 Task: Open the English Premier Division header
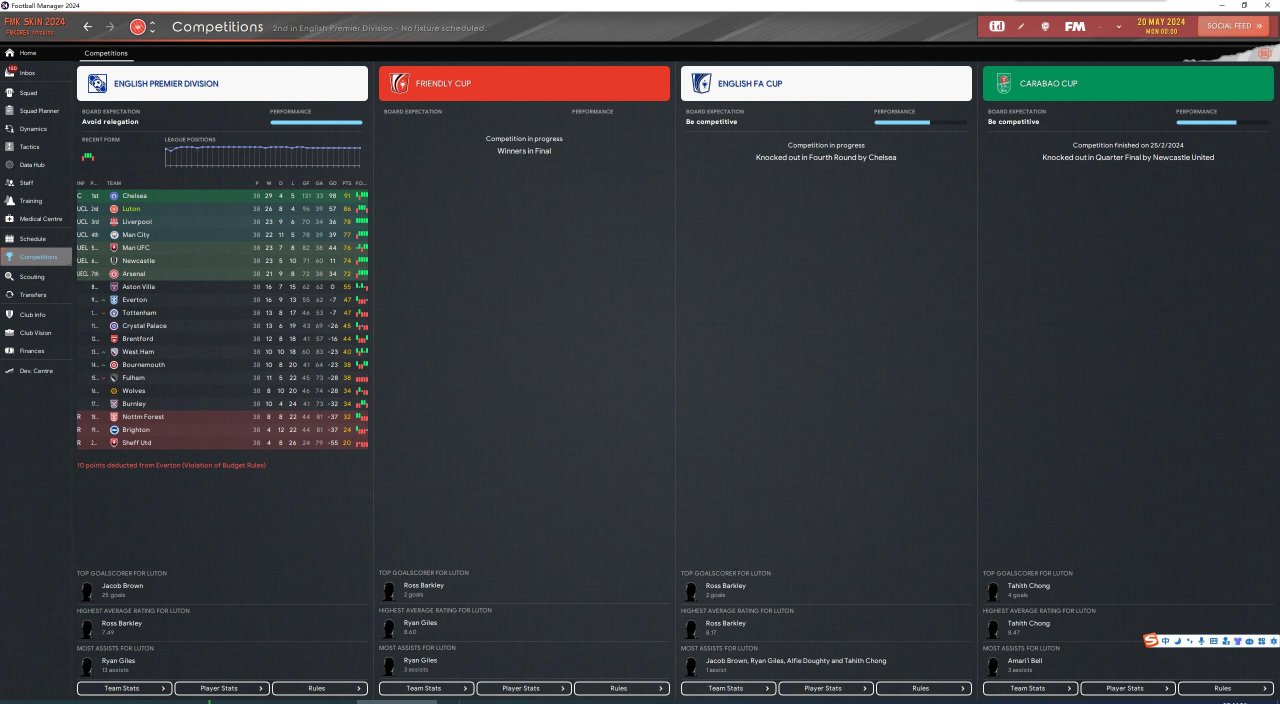[x=222, y=84]
